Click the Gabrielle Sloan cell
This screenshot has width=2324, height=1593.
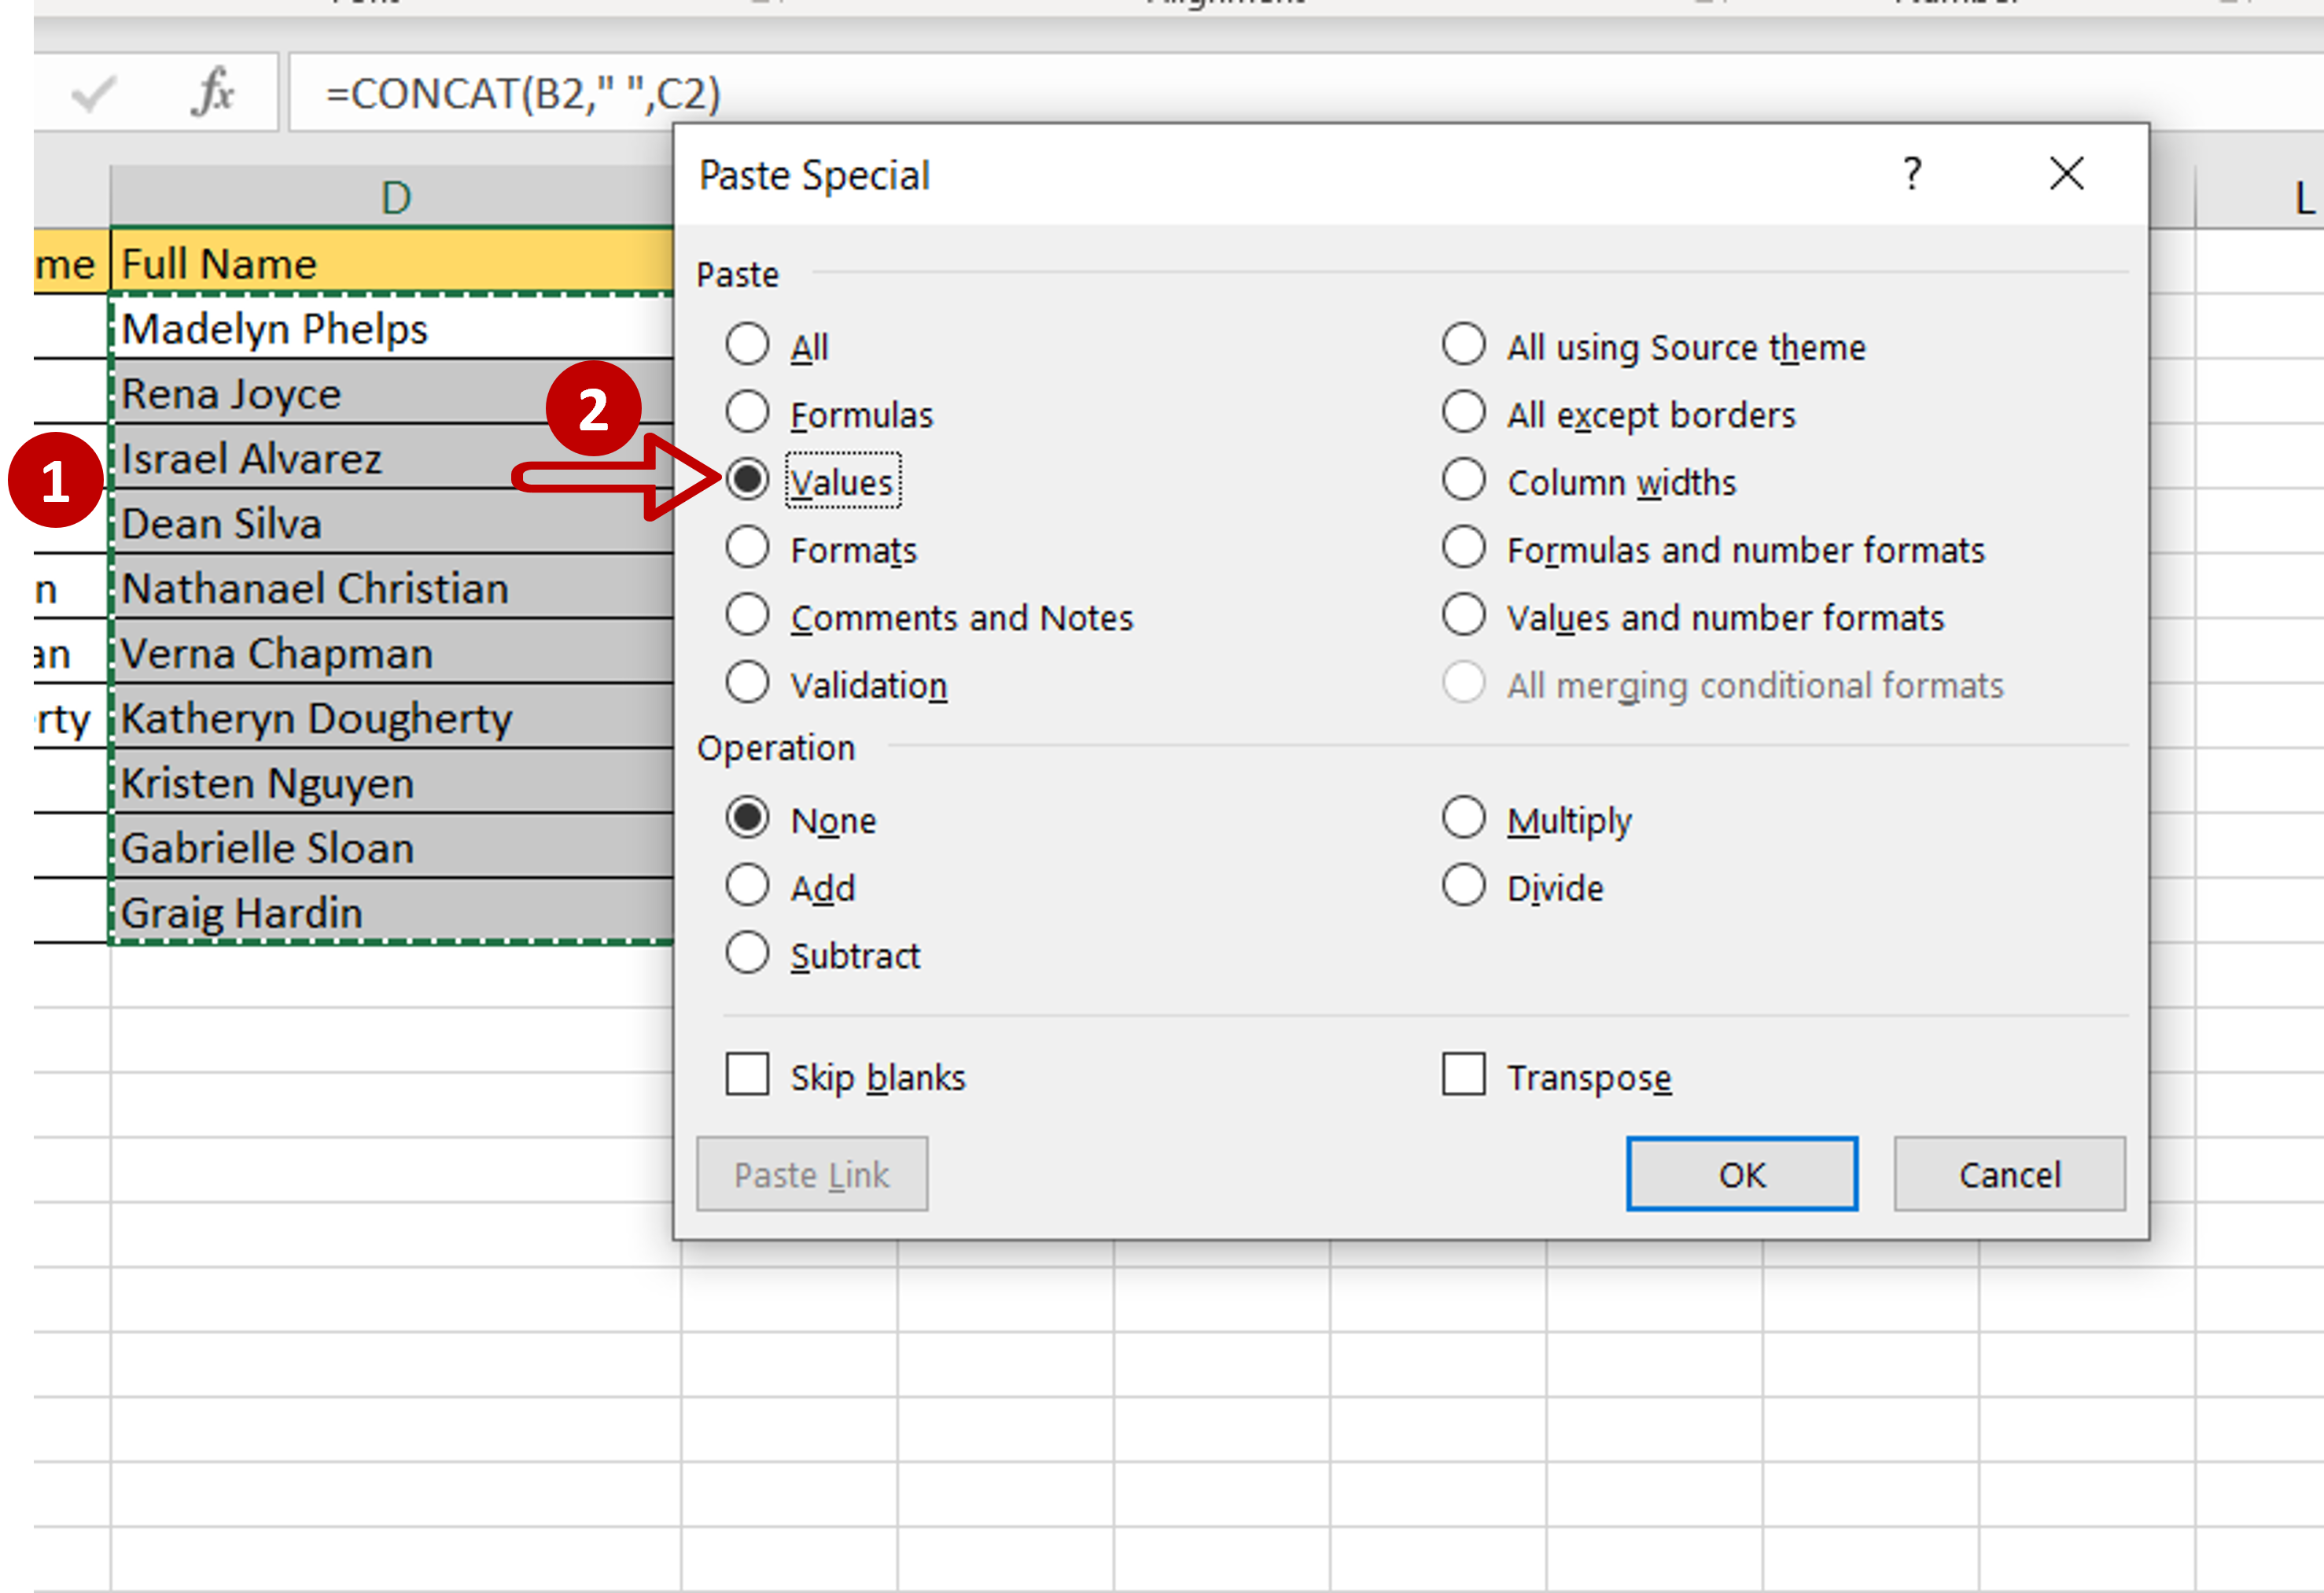click(x=392, y=847)
